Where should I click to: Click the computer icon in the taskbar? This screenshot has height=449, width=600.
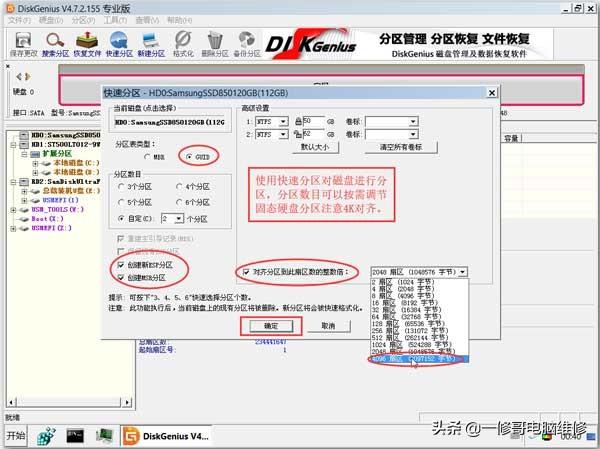pyautogui.click(x=104, y=436)
